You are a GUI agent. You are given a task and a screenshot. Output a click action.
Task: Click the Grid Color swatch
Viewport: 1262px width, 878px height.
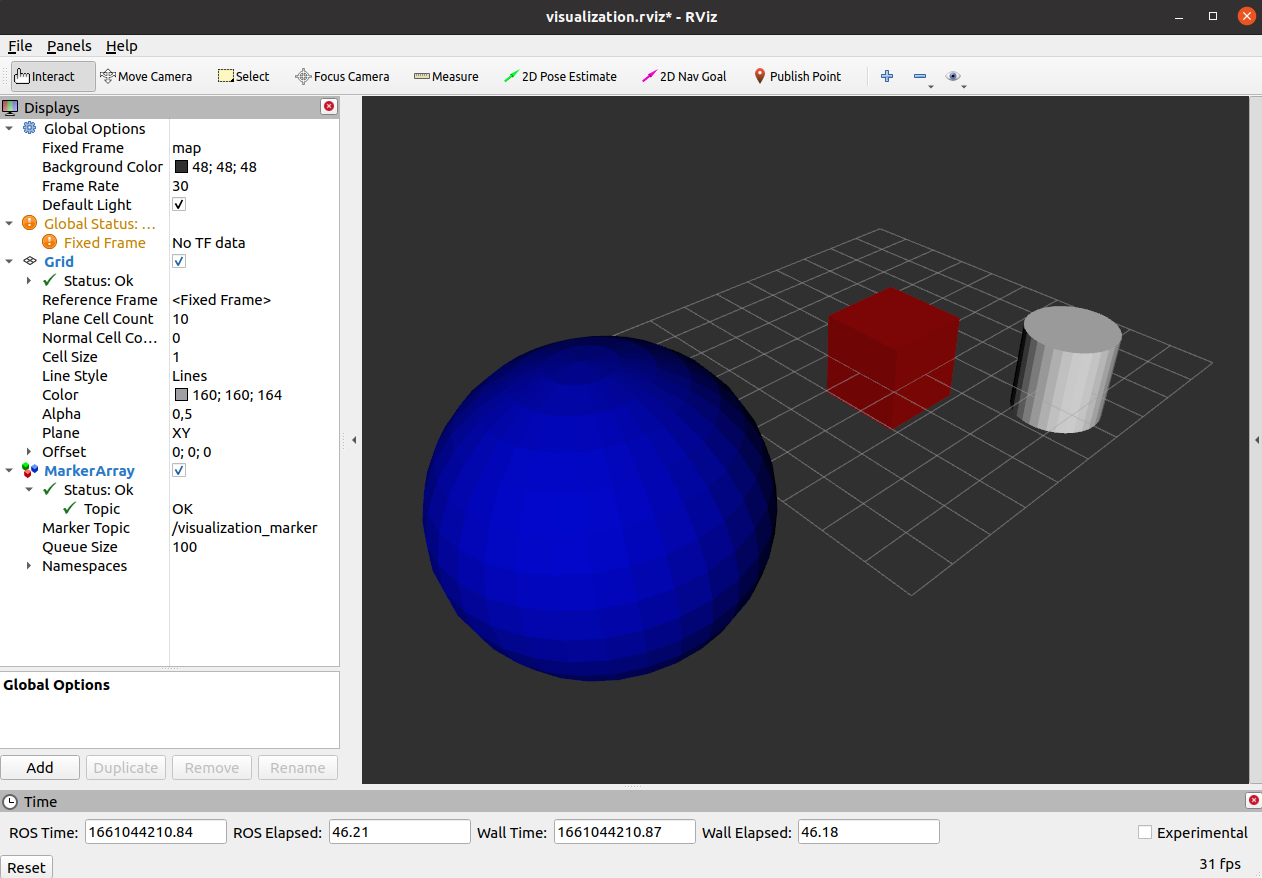181,395
